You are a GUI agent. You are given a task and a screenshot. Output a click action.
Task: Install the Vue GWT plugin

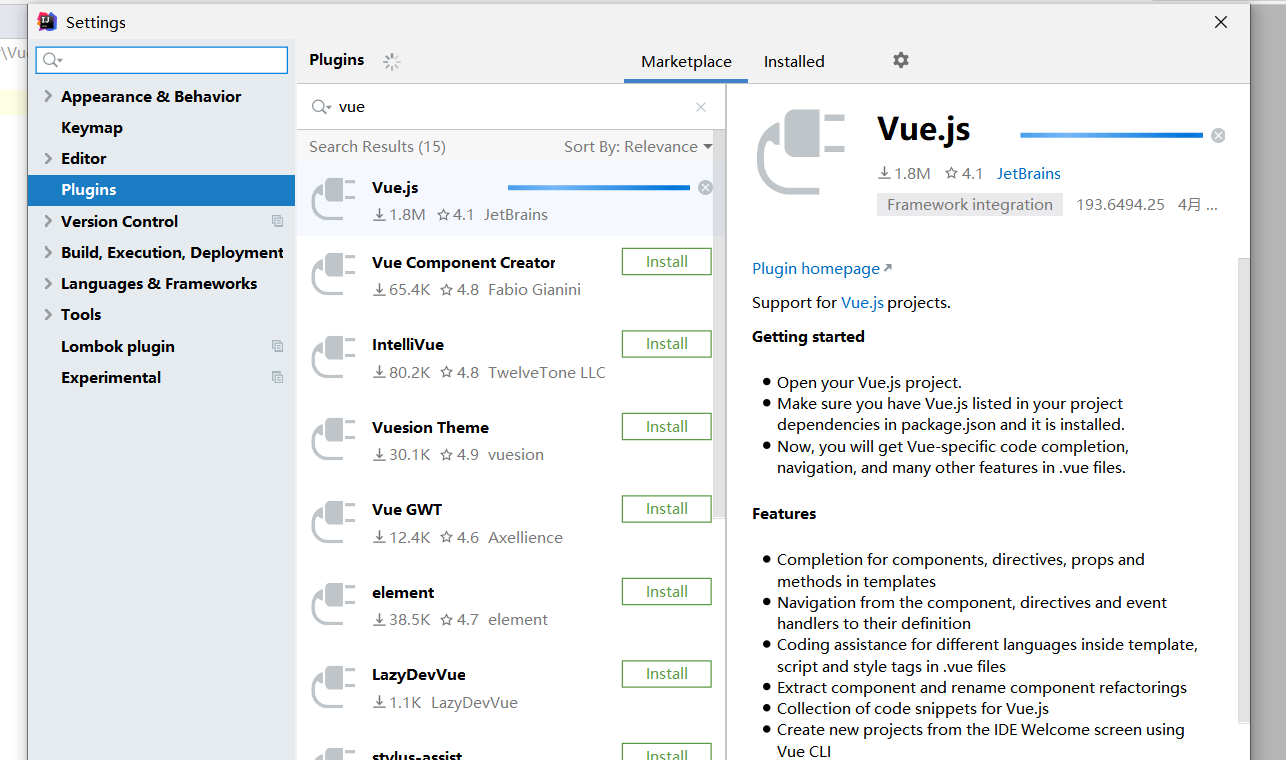click(x=666, y=509)
